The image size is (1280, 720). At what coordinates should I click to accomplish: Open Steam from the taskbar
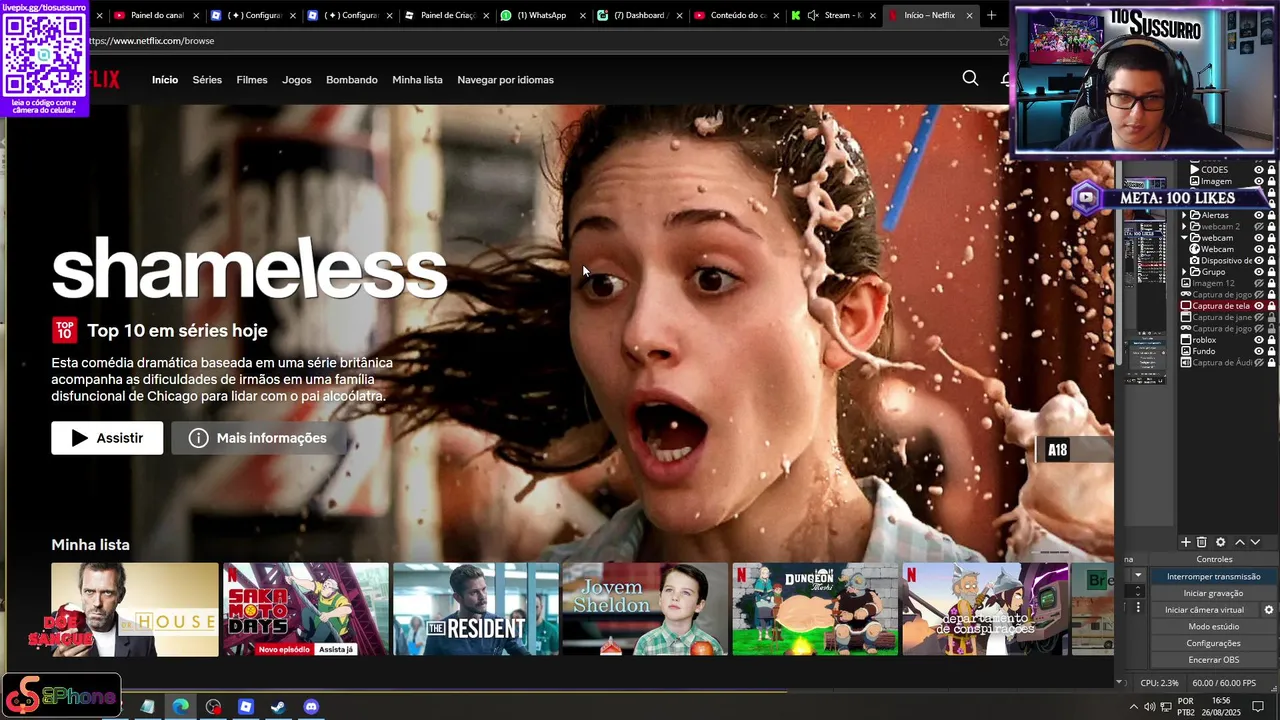(278, 707)
